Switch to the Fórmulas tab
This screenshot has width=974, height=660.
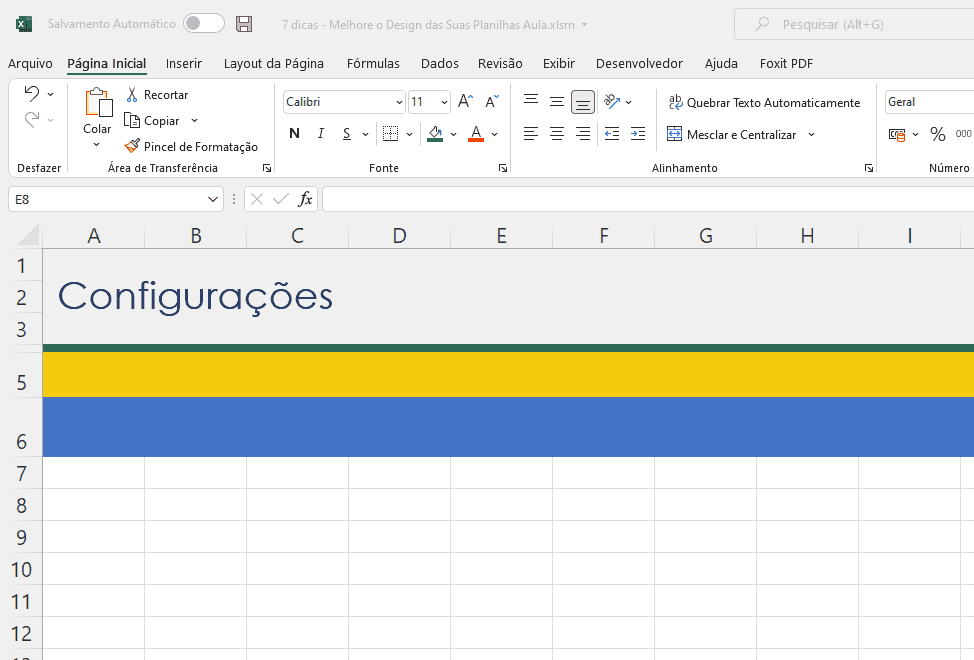point(373,64)
